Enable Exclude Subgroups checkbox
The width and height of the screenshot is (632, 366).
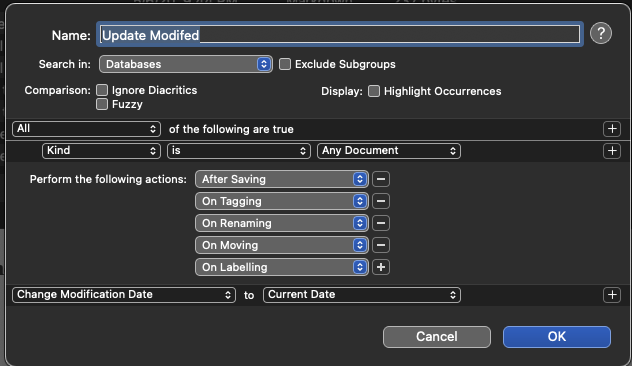pyautogui.click(x=285, y=64)
